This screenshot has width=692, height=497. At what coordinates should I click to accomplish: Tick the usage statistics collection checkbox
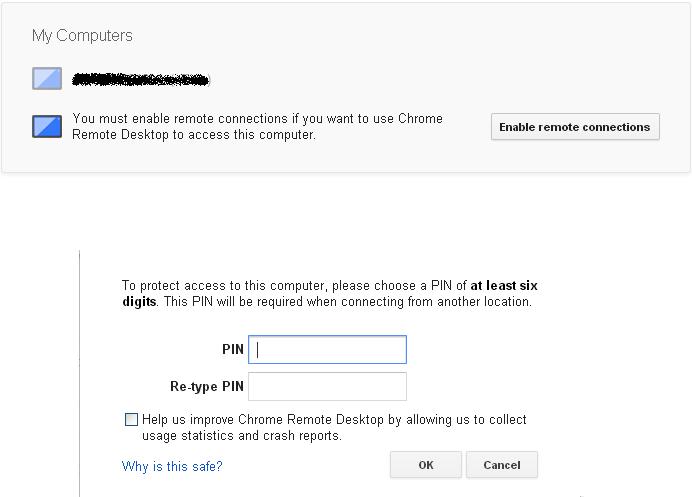[131, 420]
